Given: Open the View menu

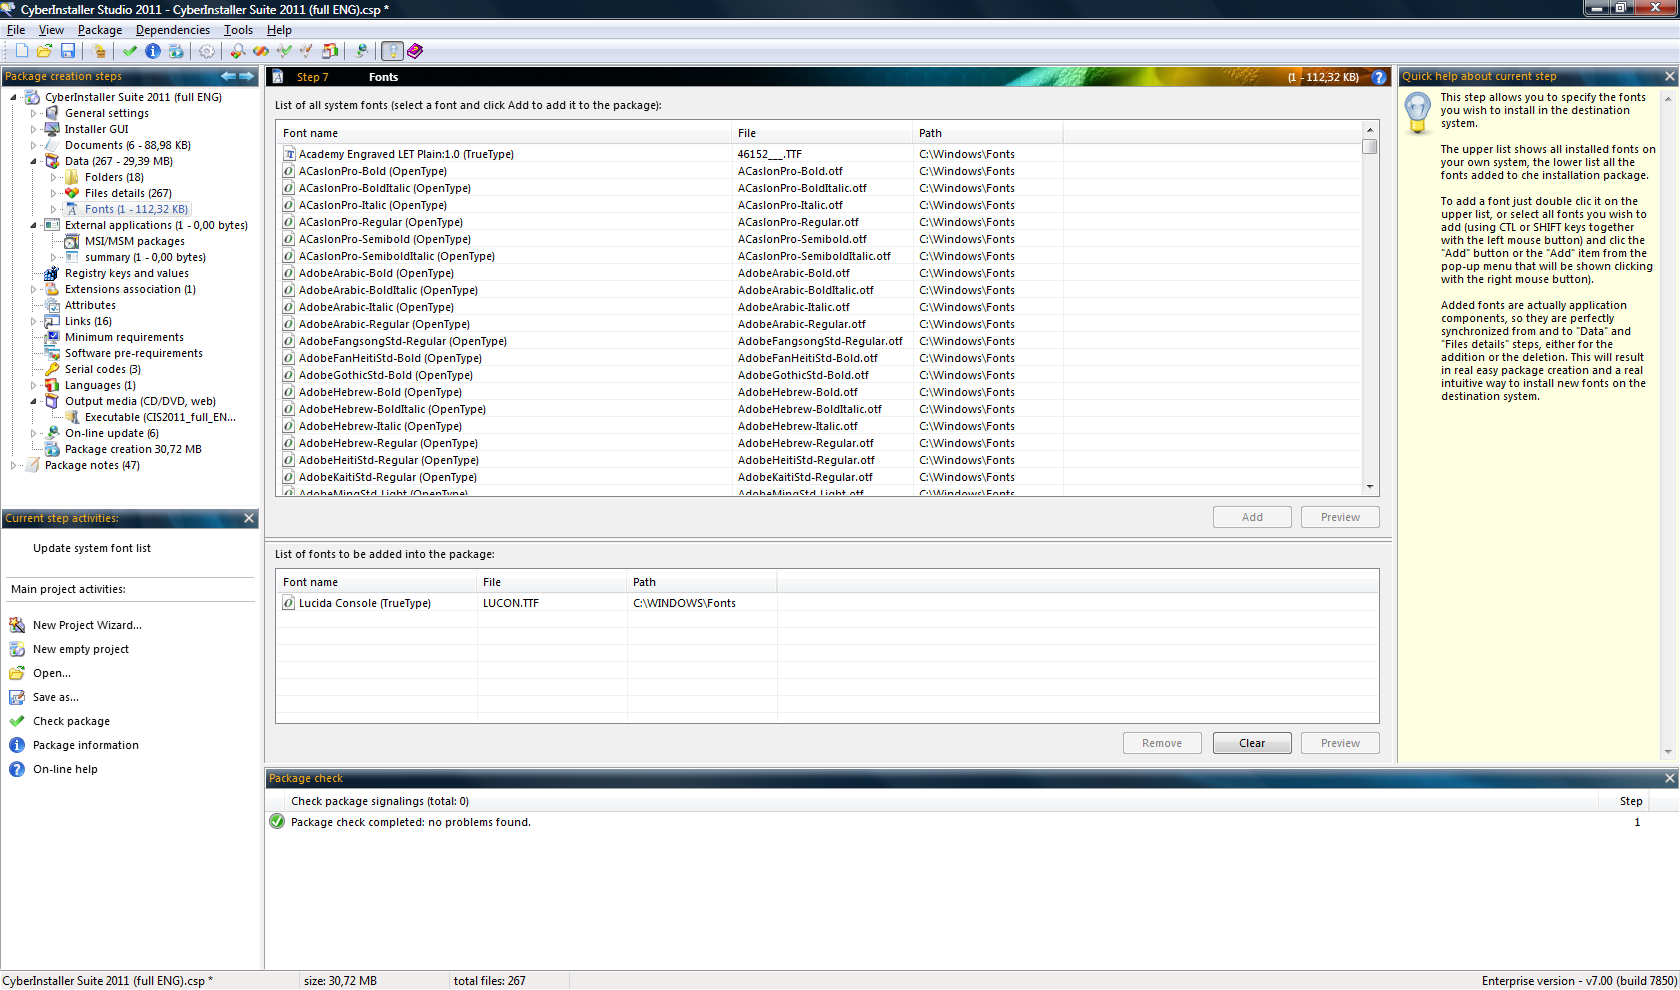Looking at the screenshot, I should (x=51, y=30).
